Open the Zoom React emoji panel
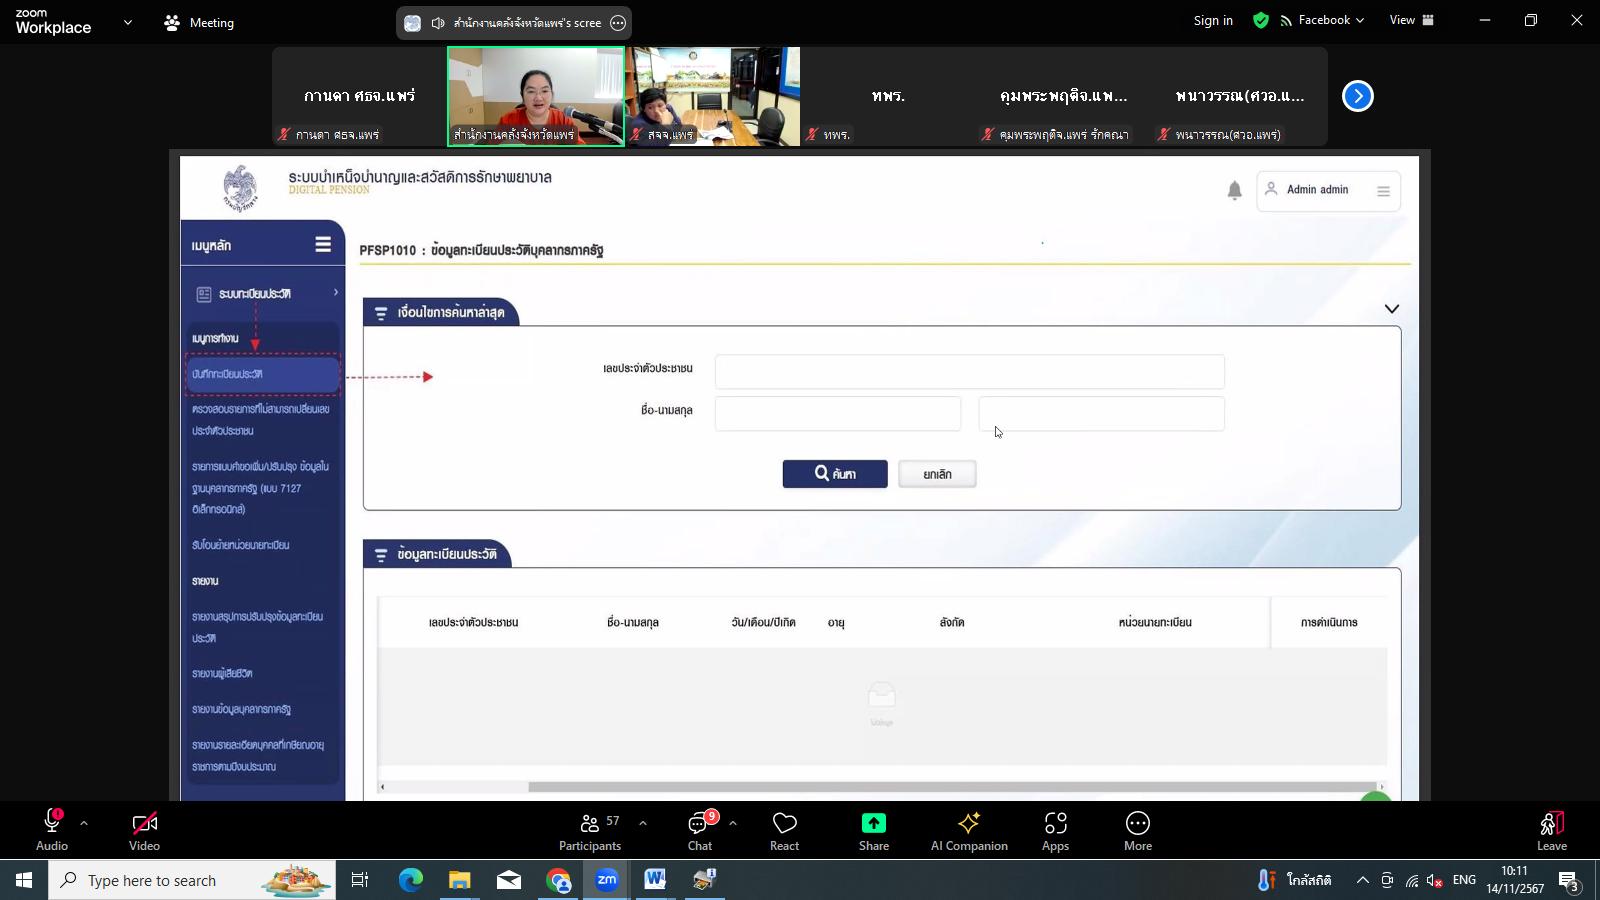The height and width of the screenshot is (900, 1600). 784,830
